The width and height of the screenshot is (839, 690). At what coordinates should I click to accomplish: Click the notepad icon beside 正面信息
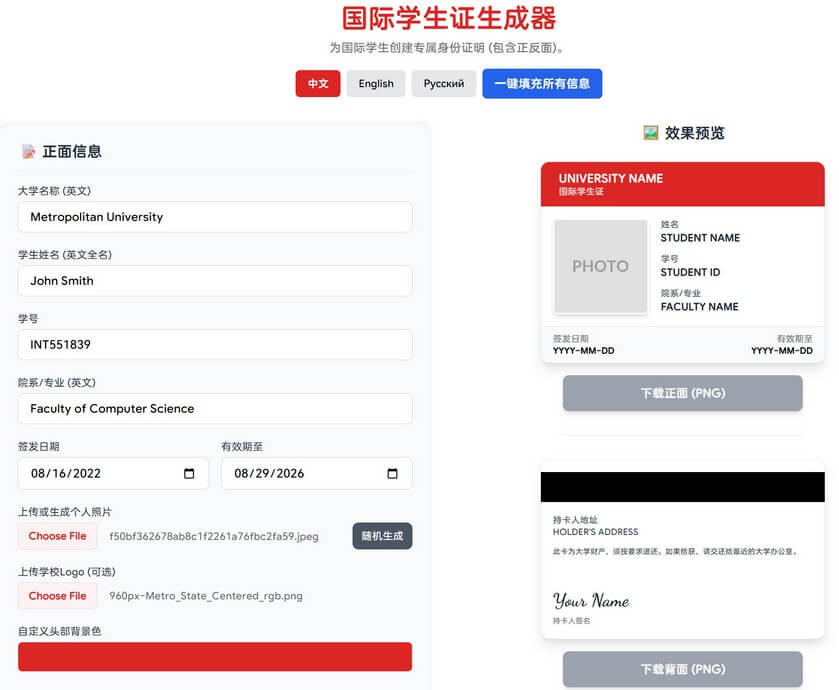point(28,152)
